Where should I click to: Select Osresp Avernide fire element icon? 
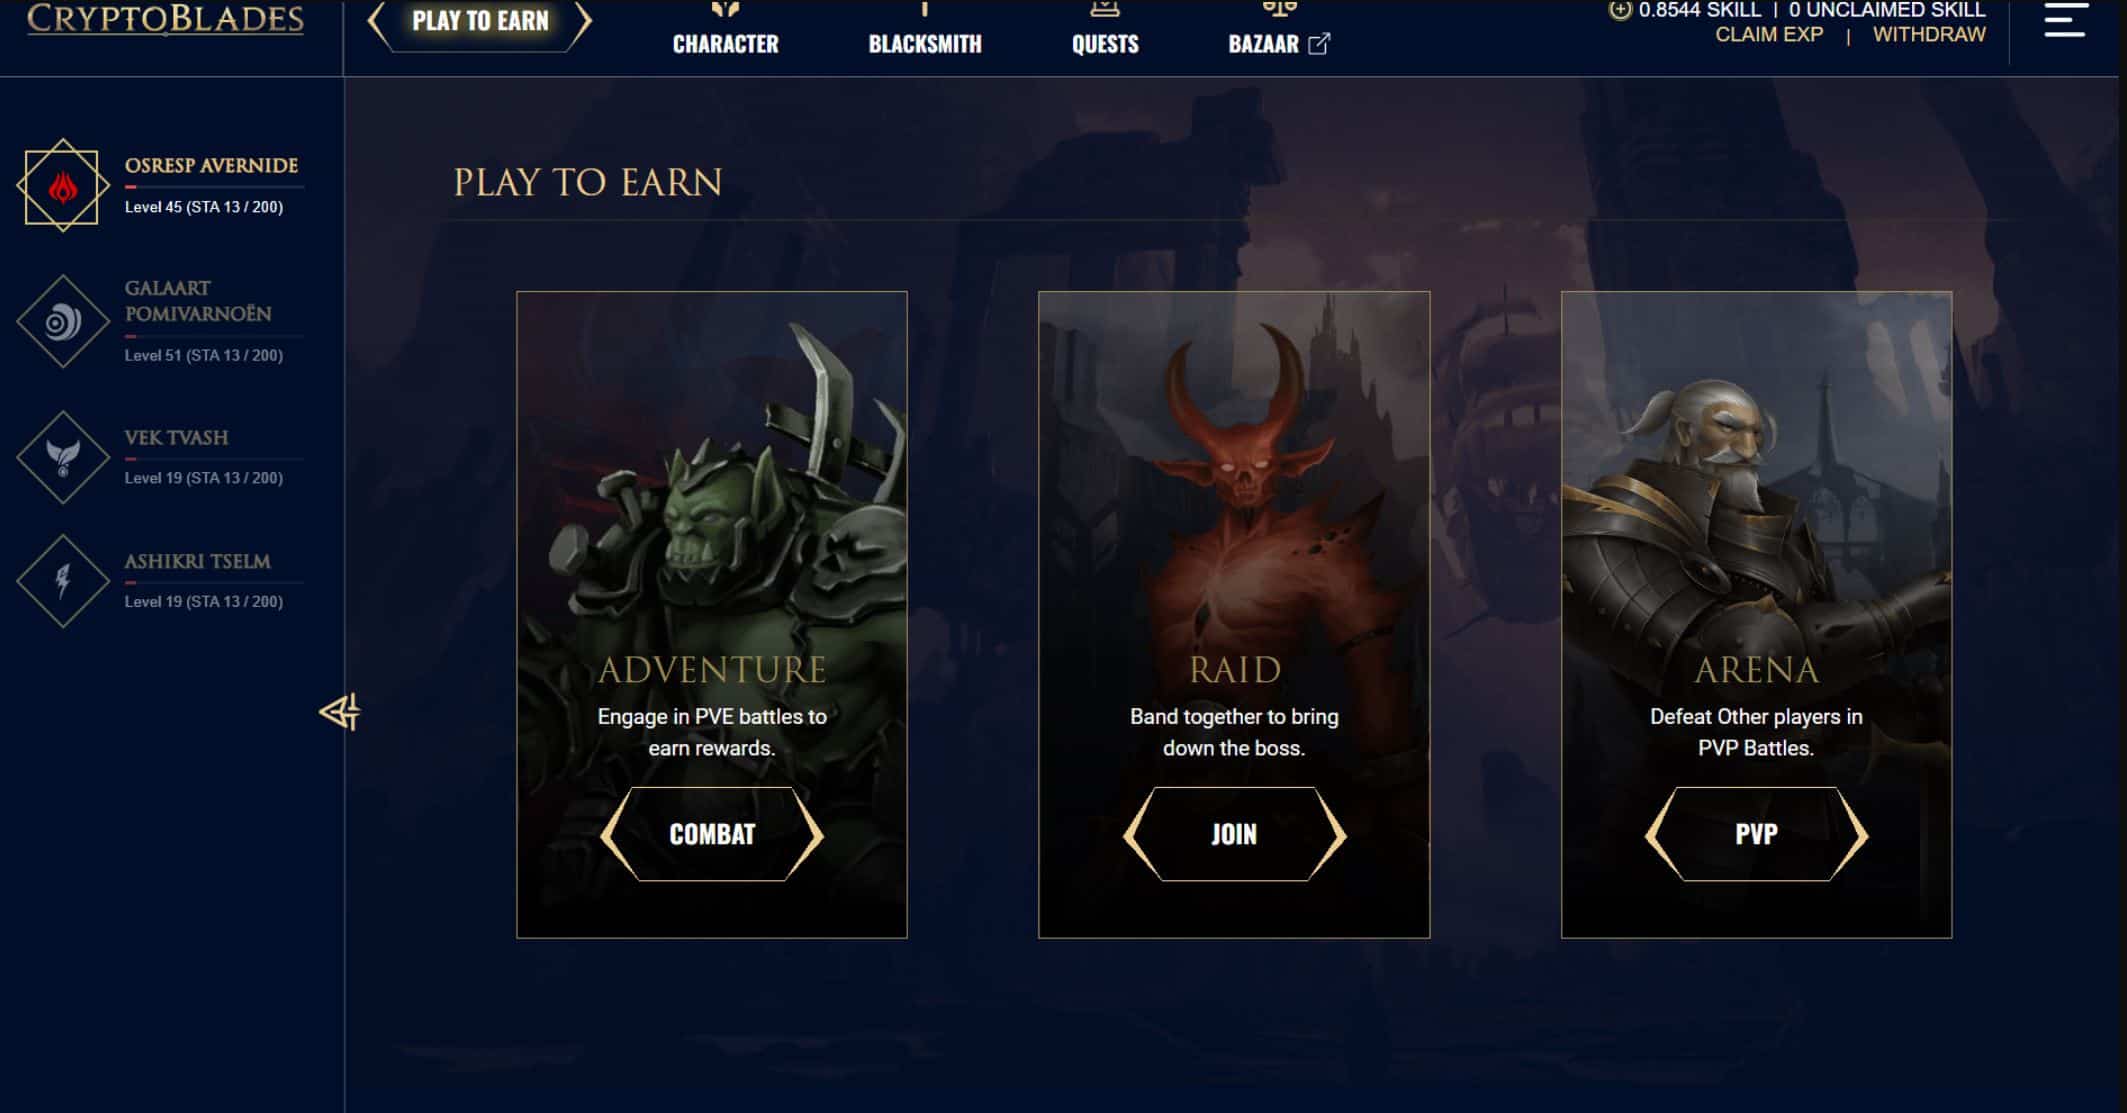(x=62, y=186)
